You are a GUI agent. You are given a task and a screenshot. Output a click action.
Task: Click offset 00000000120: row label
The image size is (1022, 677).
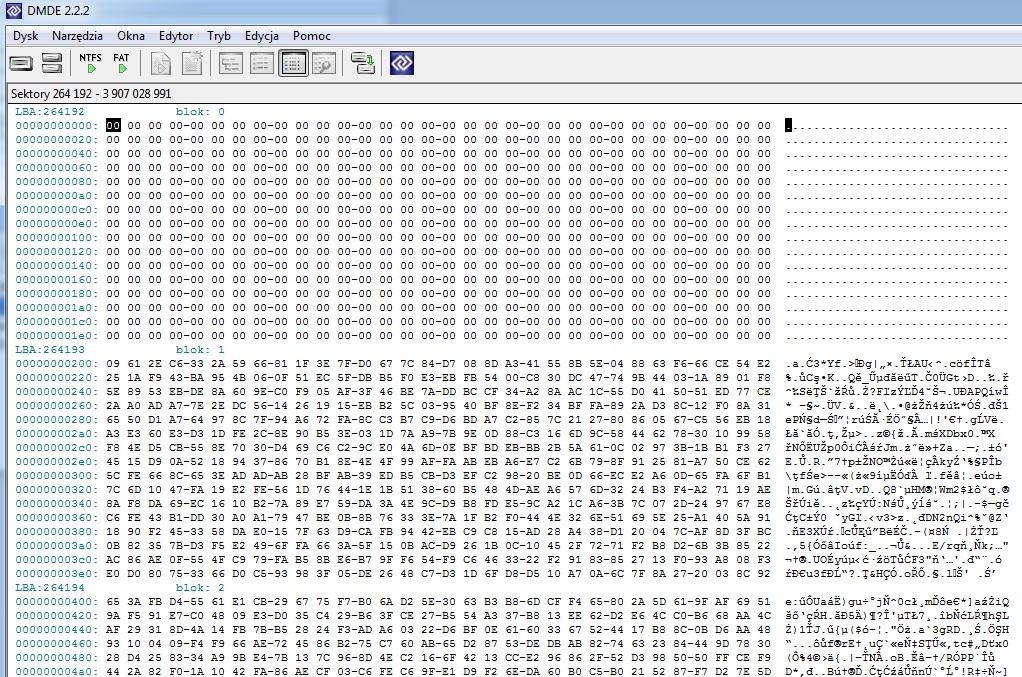[57, 252]
